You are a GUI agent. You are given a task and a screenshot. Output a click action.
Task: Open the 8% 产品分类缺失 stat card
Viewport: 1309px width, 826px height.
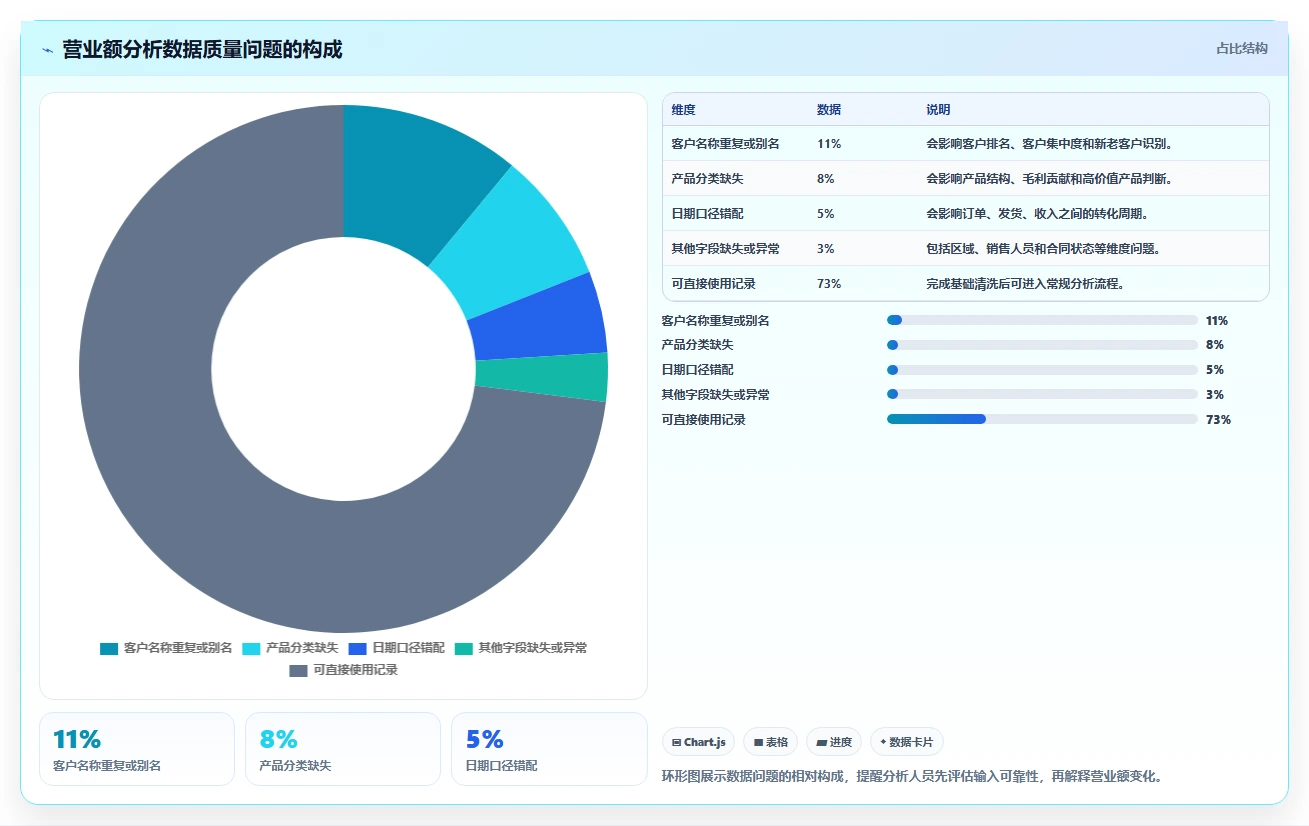point(343,749)
